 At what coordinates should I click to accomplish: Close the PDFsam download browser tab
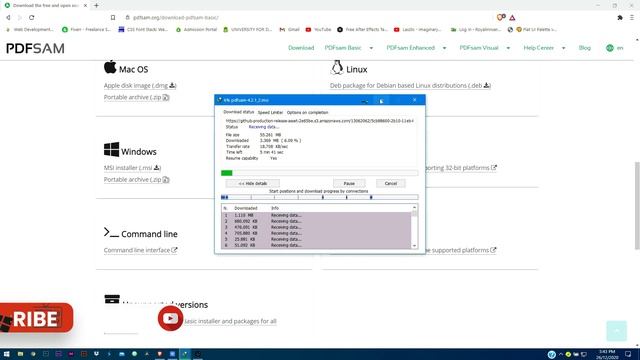(x=85, y=5)
